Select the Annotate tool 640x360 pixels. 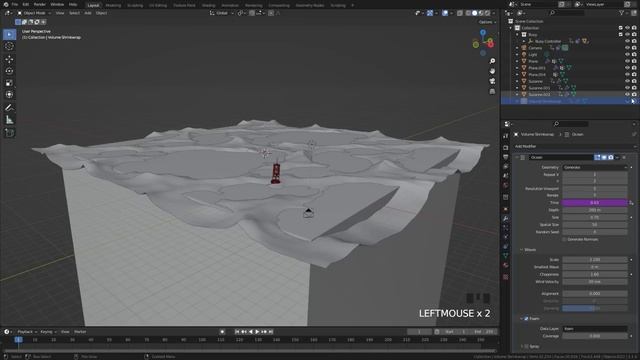pos(9,108)
